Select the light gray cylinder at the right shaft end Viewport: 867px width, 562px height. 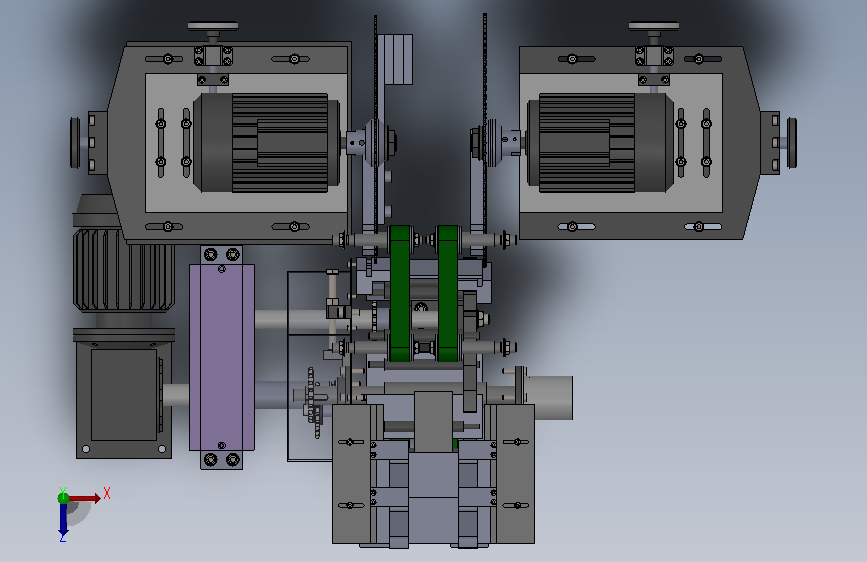tap(550, 397)
